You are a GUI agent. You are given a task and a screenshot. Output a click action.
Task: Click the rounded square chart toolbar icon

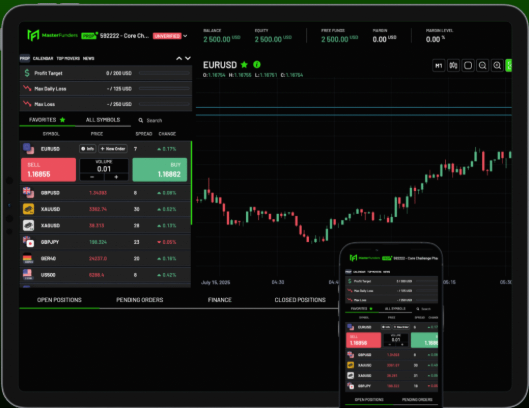[x=468, y=65]
